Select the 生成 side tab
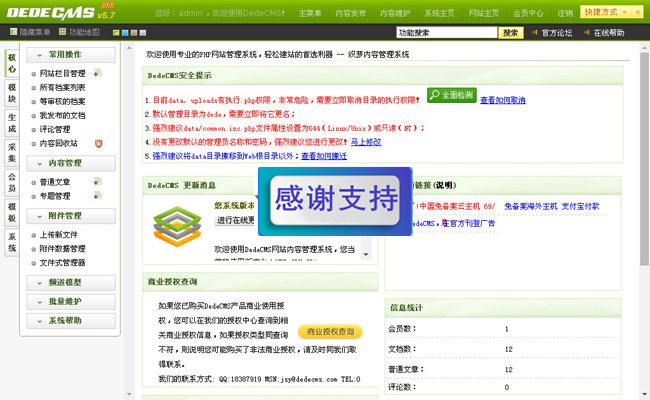This screenshot has width=650, height=400. click(12, 123)
